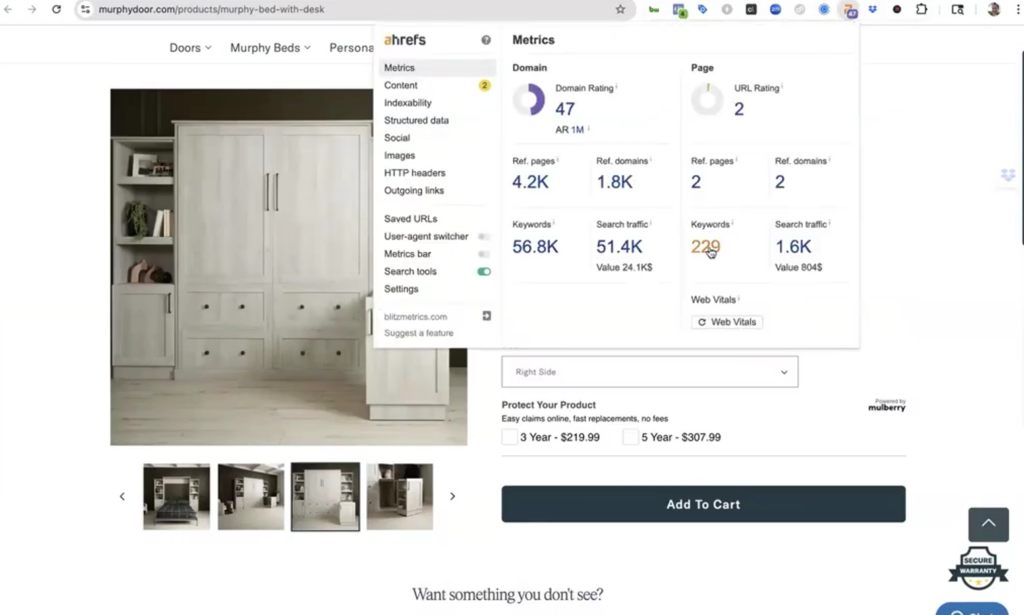Open the Chrome extensions puzzle icon

[x=921, y=10]
